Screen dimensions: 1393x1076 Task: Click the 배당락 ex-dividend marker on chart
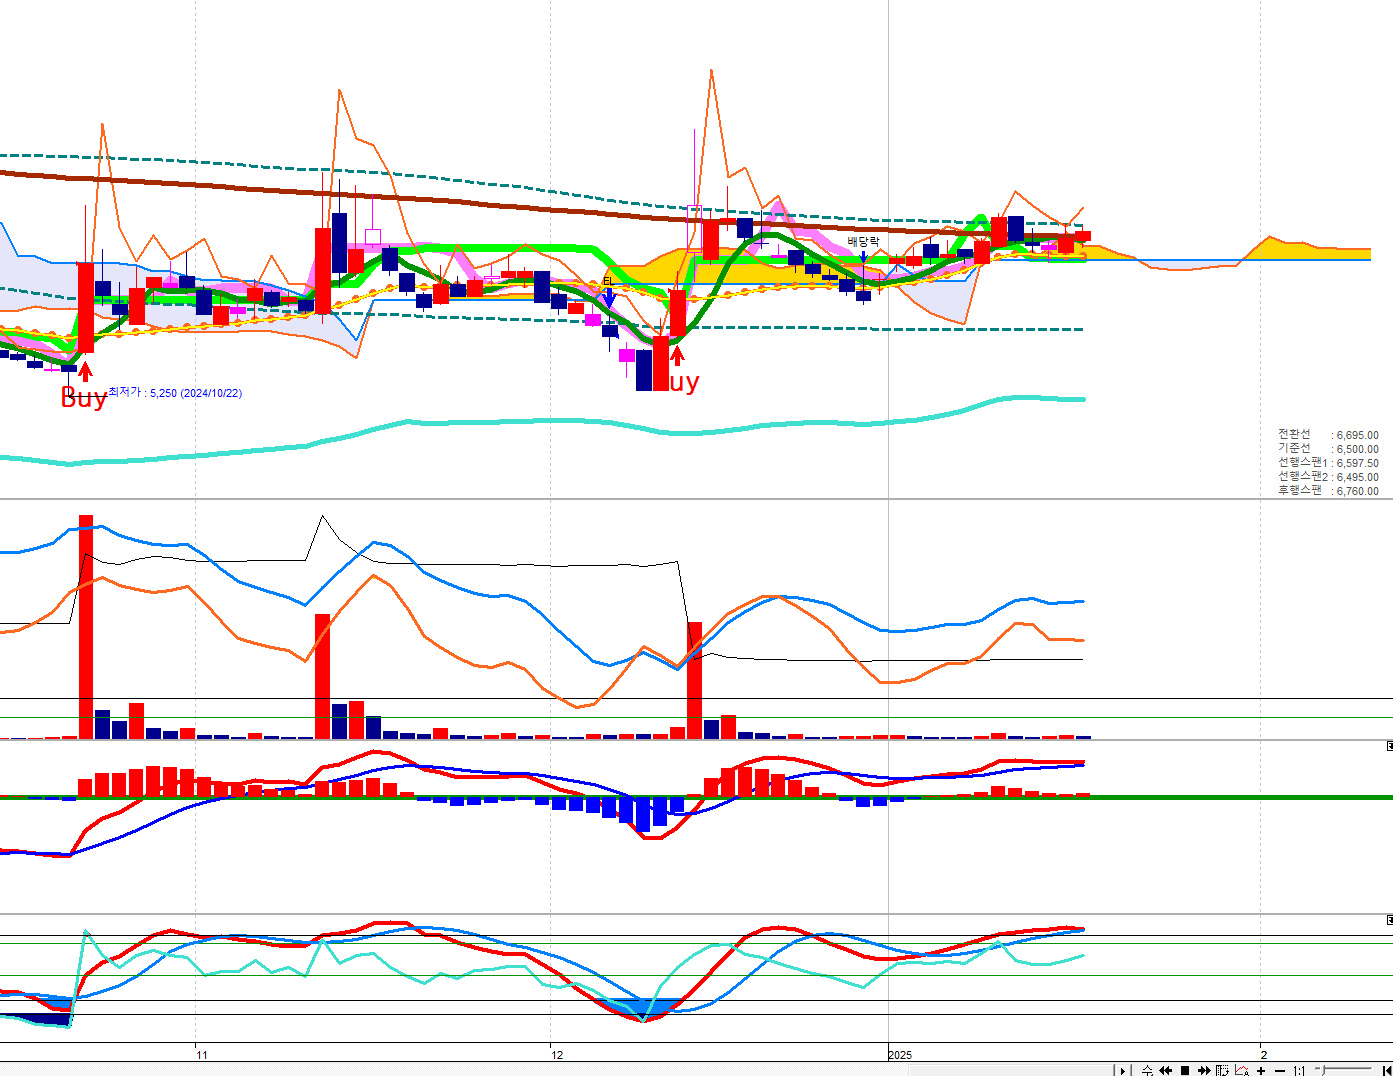pyautogui.click(x=863, y=242)
